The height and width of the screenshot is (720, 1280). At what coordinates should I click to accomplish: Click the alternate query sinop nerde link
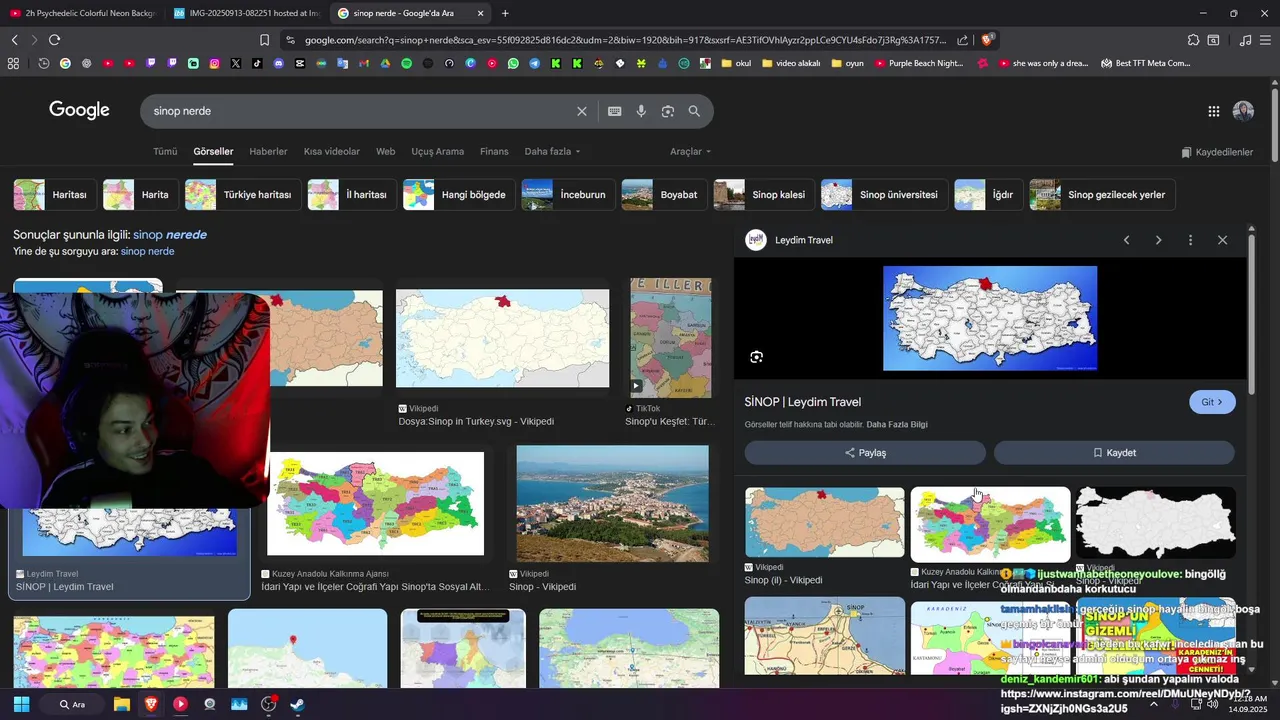click(148, 251)
